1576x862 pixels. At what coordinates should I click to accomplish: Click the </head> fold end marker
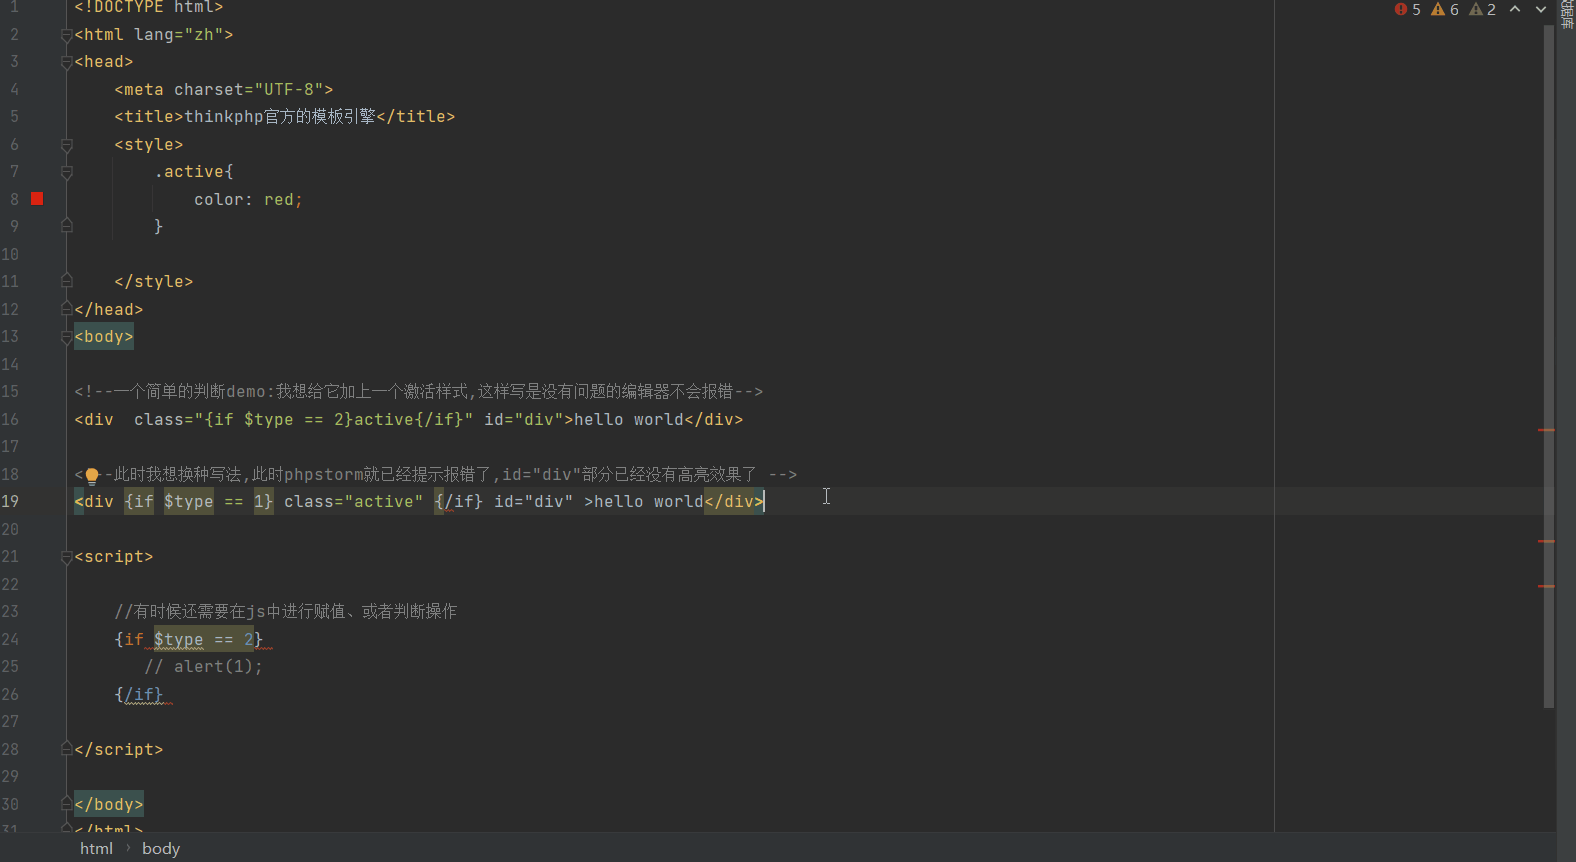(x=66, y=310)
